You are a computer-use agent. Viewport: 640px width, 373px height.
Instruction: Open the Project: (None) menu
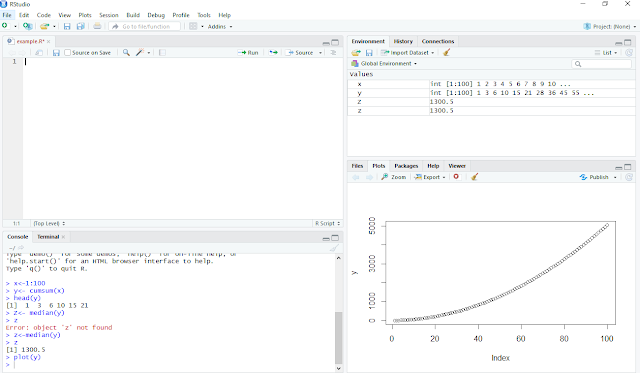pyautogui.click(x=610, y=27)
